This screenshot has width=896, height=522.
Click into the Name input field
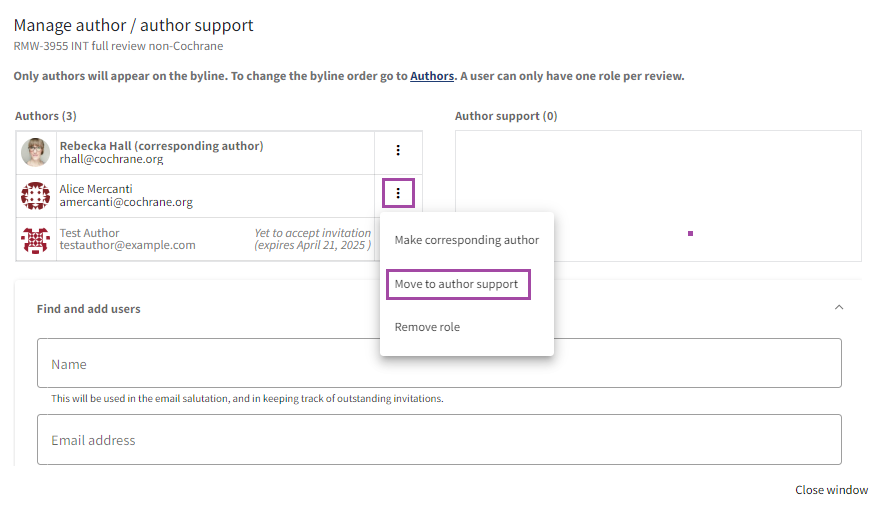pyautogui.click(x=439, y=364)
